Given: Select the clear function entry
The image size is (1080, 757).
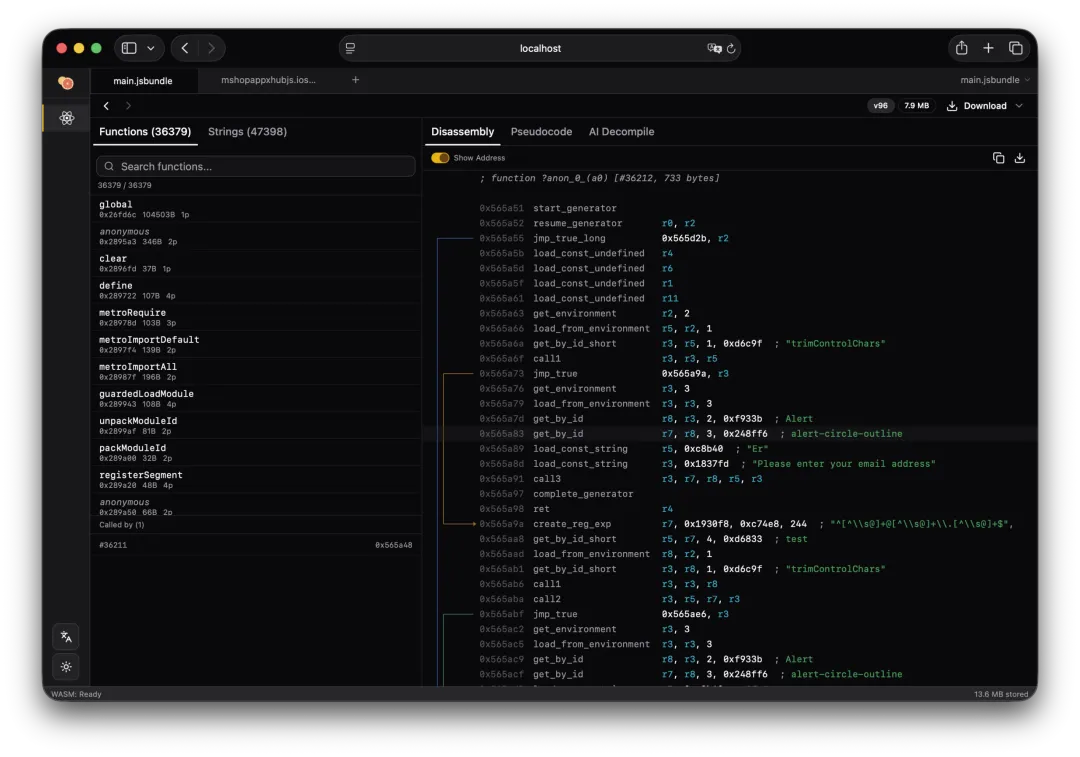Looking at the screenshot, I should pos(256,263).
